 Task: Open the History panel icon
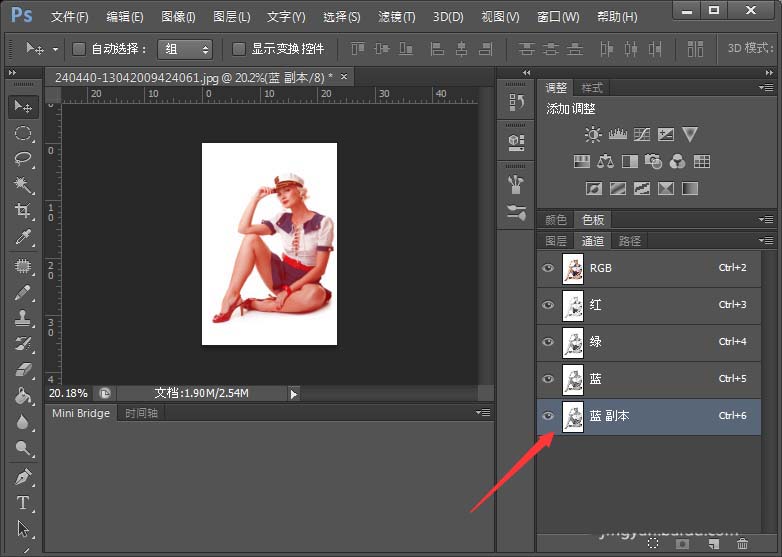pyautogui.click(x=516, y=102)
